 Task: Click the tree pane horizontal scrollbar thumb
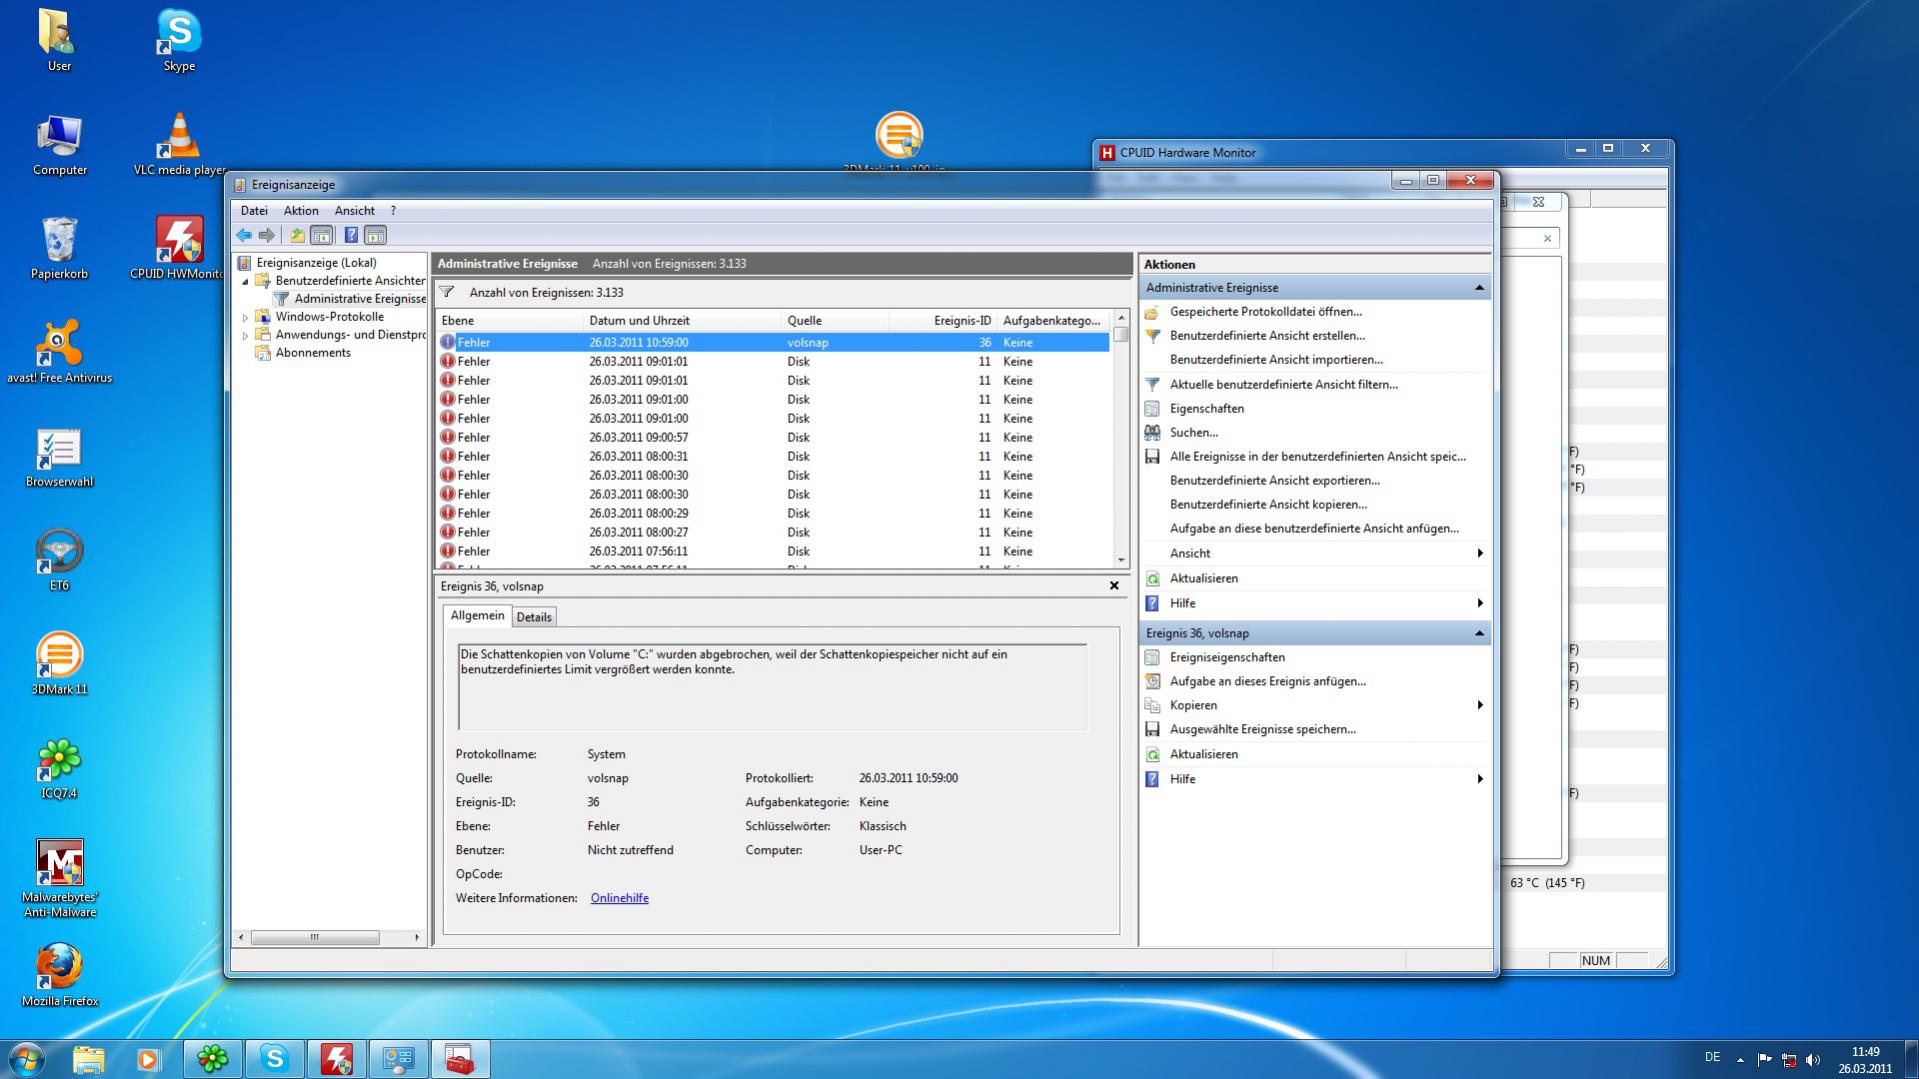pyautogui.click(x=315, y=937)
